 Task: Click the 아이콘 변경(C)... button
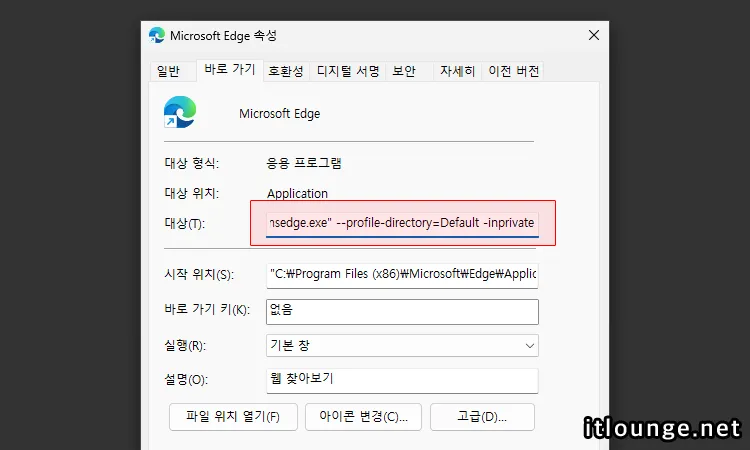pyautogui.click(x=364, y=417)
